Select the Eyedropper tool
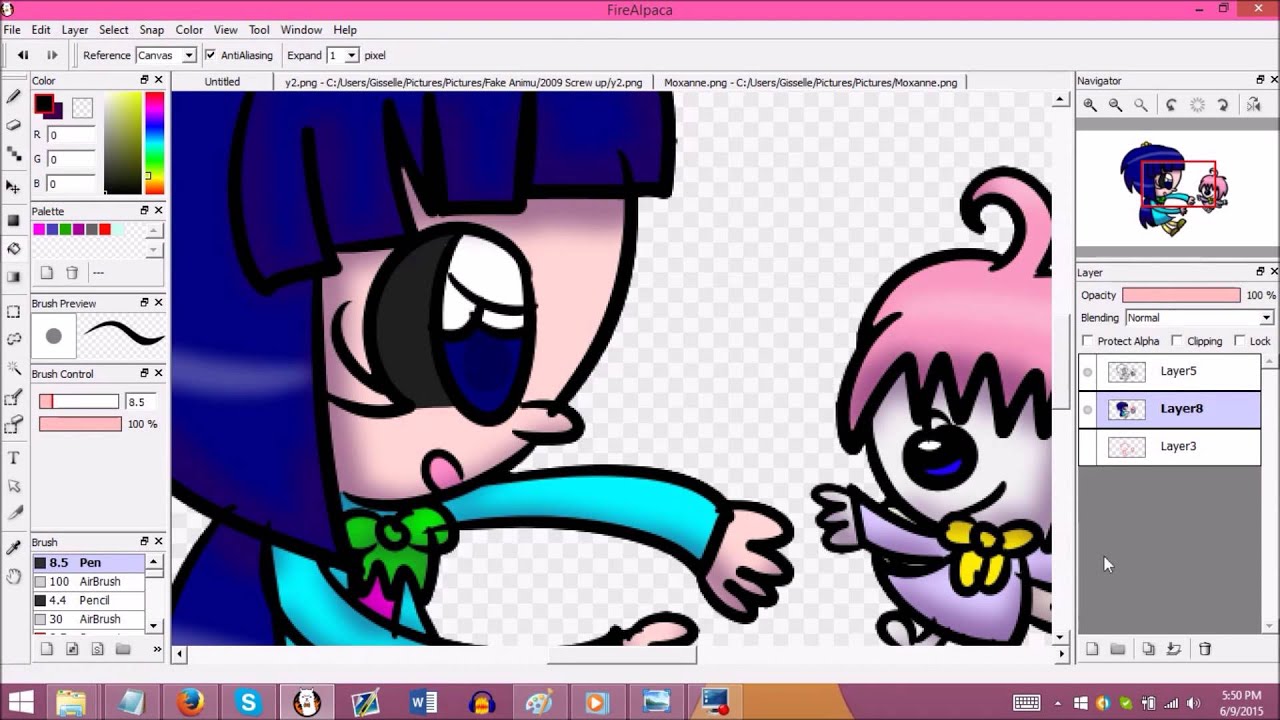 (x=13, y=547)
